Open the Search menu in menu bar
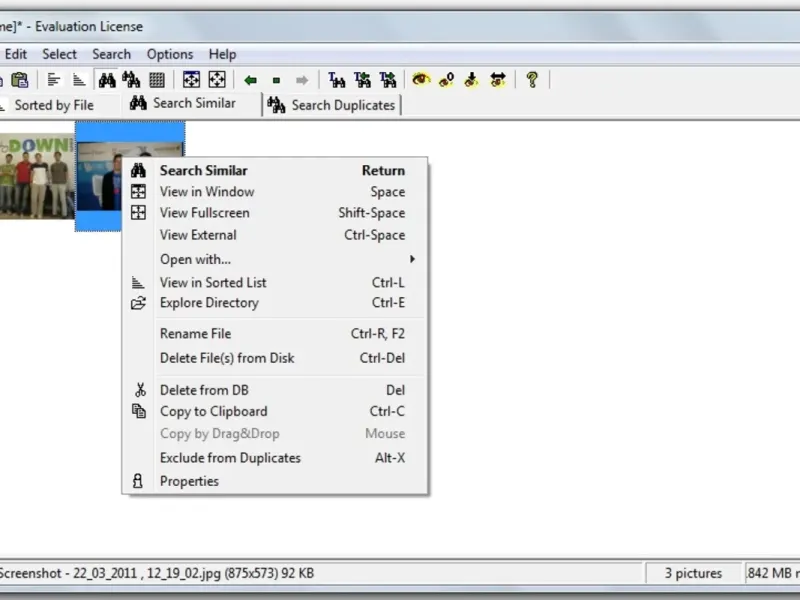Image resolution: width=800 pixels, height=600 pixels. (111, 54)
